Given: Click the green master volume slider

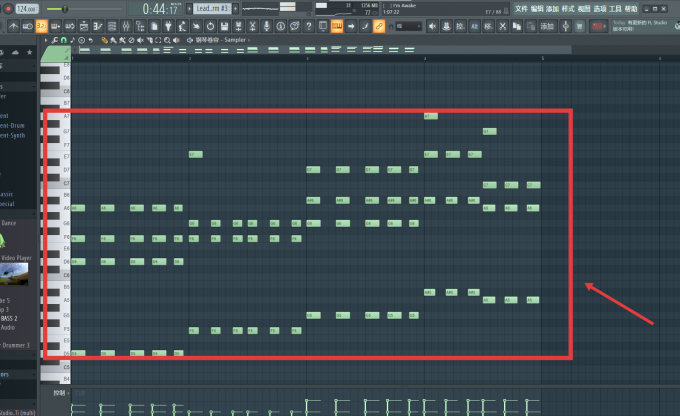Looking at the screenshot, I should (x=65, y=9).
